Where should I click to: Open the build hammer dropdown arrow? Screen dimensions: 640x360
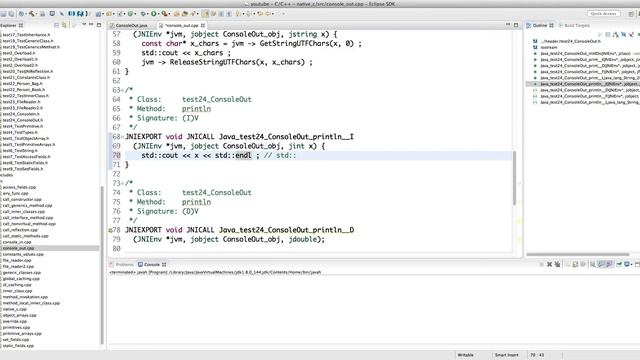(x=37, y=13)
